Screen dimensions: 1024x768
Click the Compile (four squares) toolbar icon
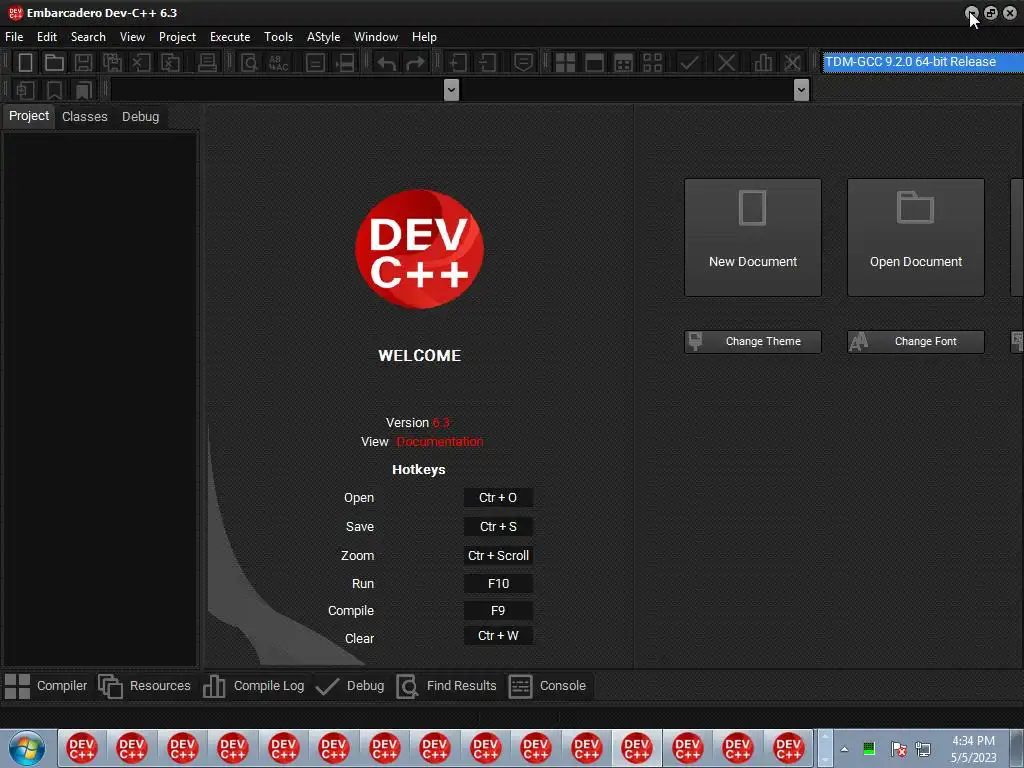click(x=565, y=63)
